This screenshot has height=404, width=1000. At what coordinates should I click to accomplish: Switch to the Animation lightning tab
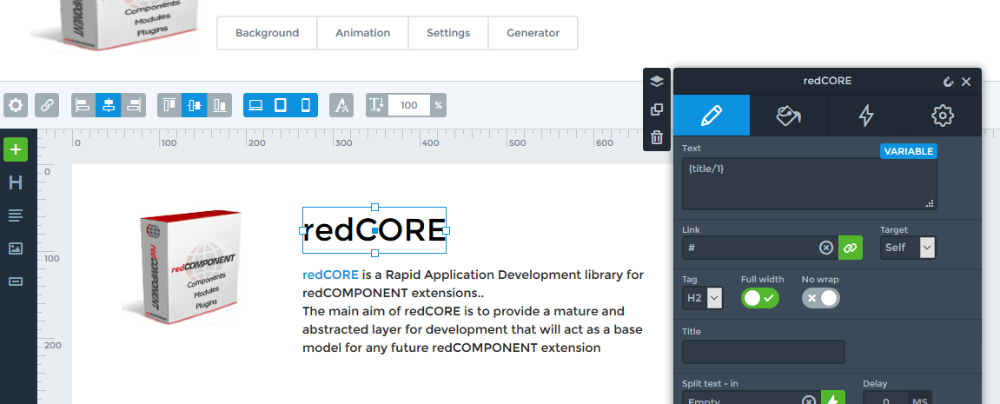865,116
